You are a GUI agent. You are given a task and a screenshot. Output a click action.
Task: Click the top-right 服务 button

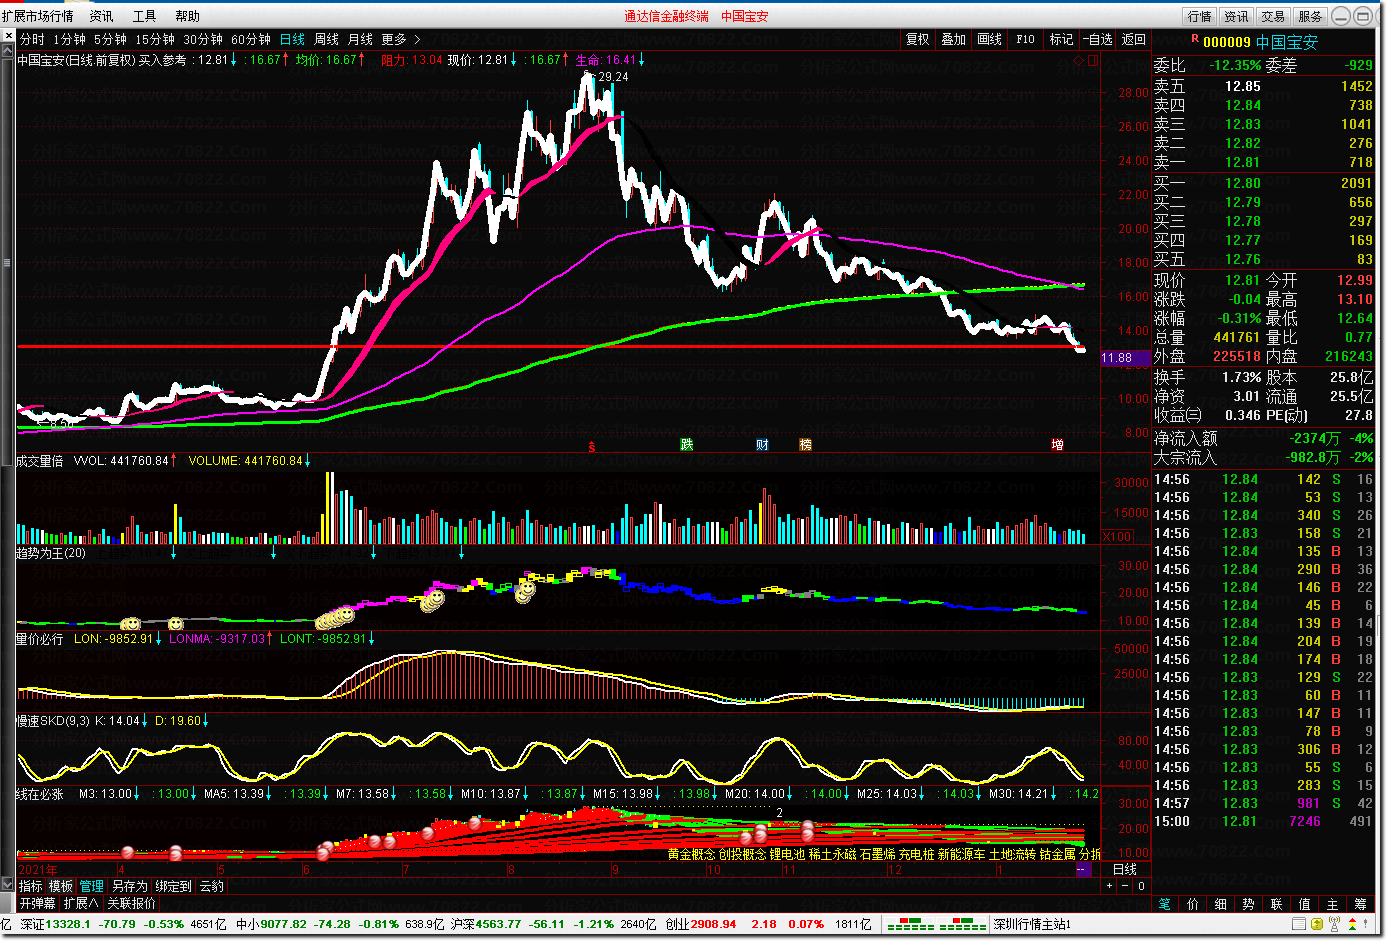pyautogui.click(x=1310, y=16)
